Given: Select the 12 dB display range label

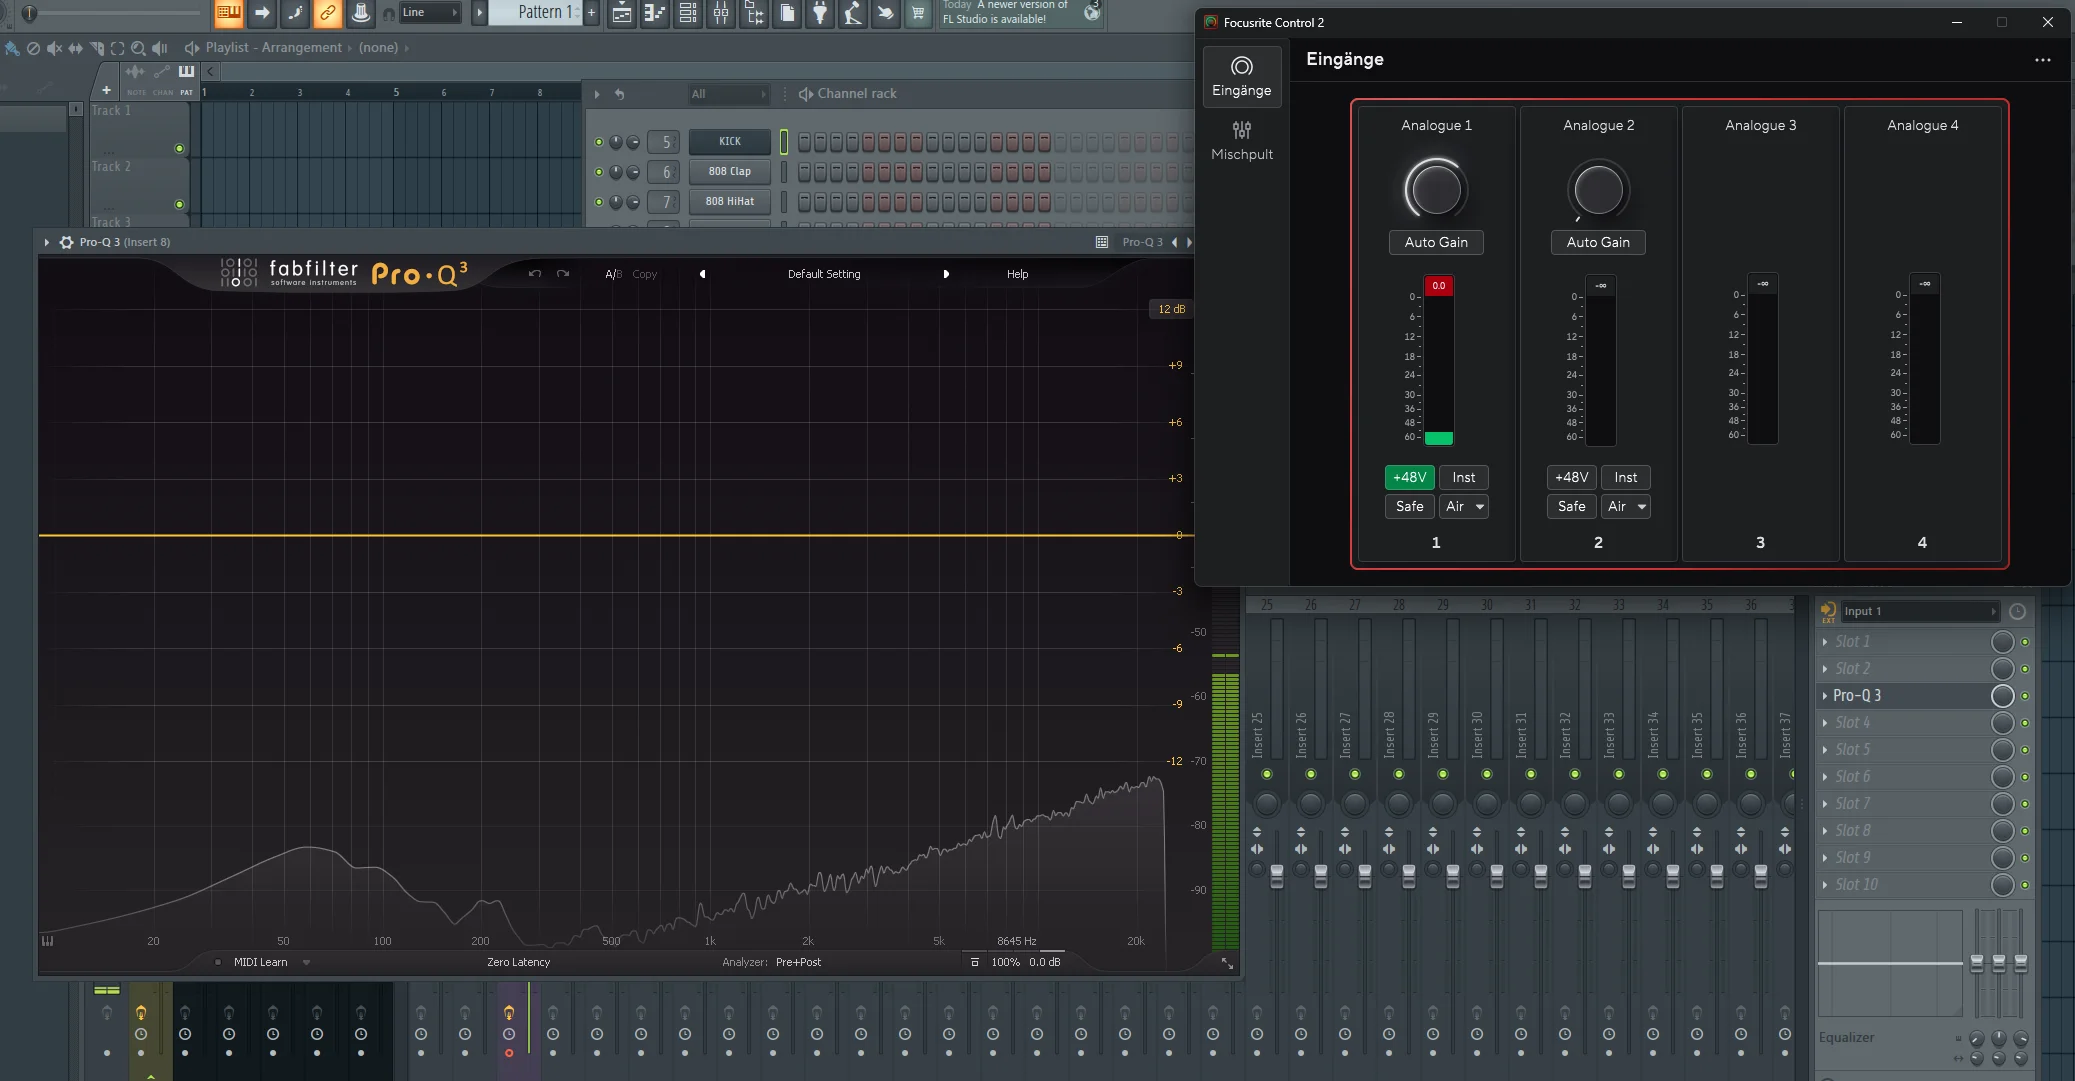Looking at the screenshot, I should click(1171, 309).
